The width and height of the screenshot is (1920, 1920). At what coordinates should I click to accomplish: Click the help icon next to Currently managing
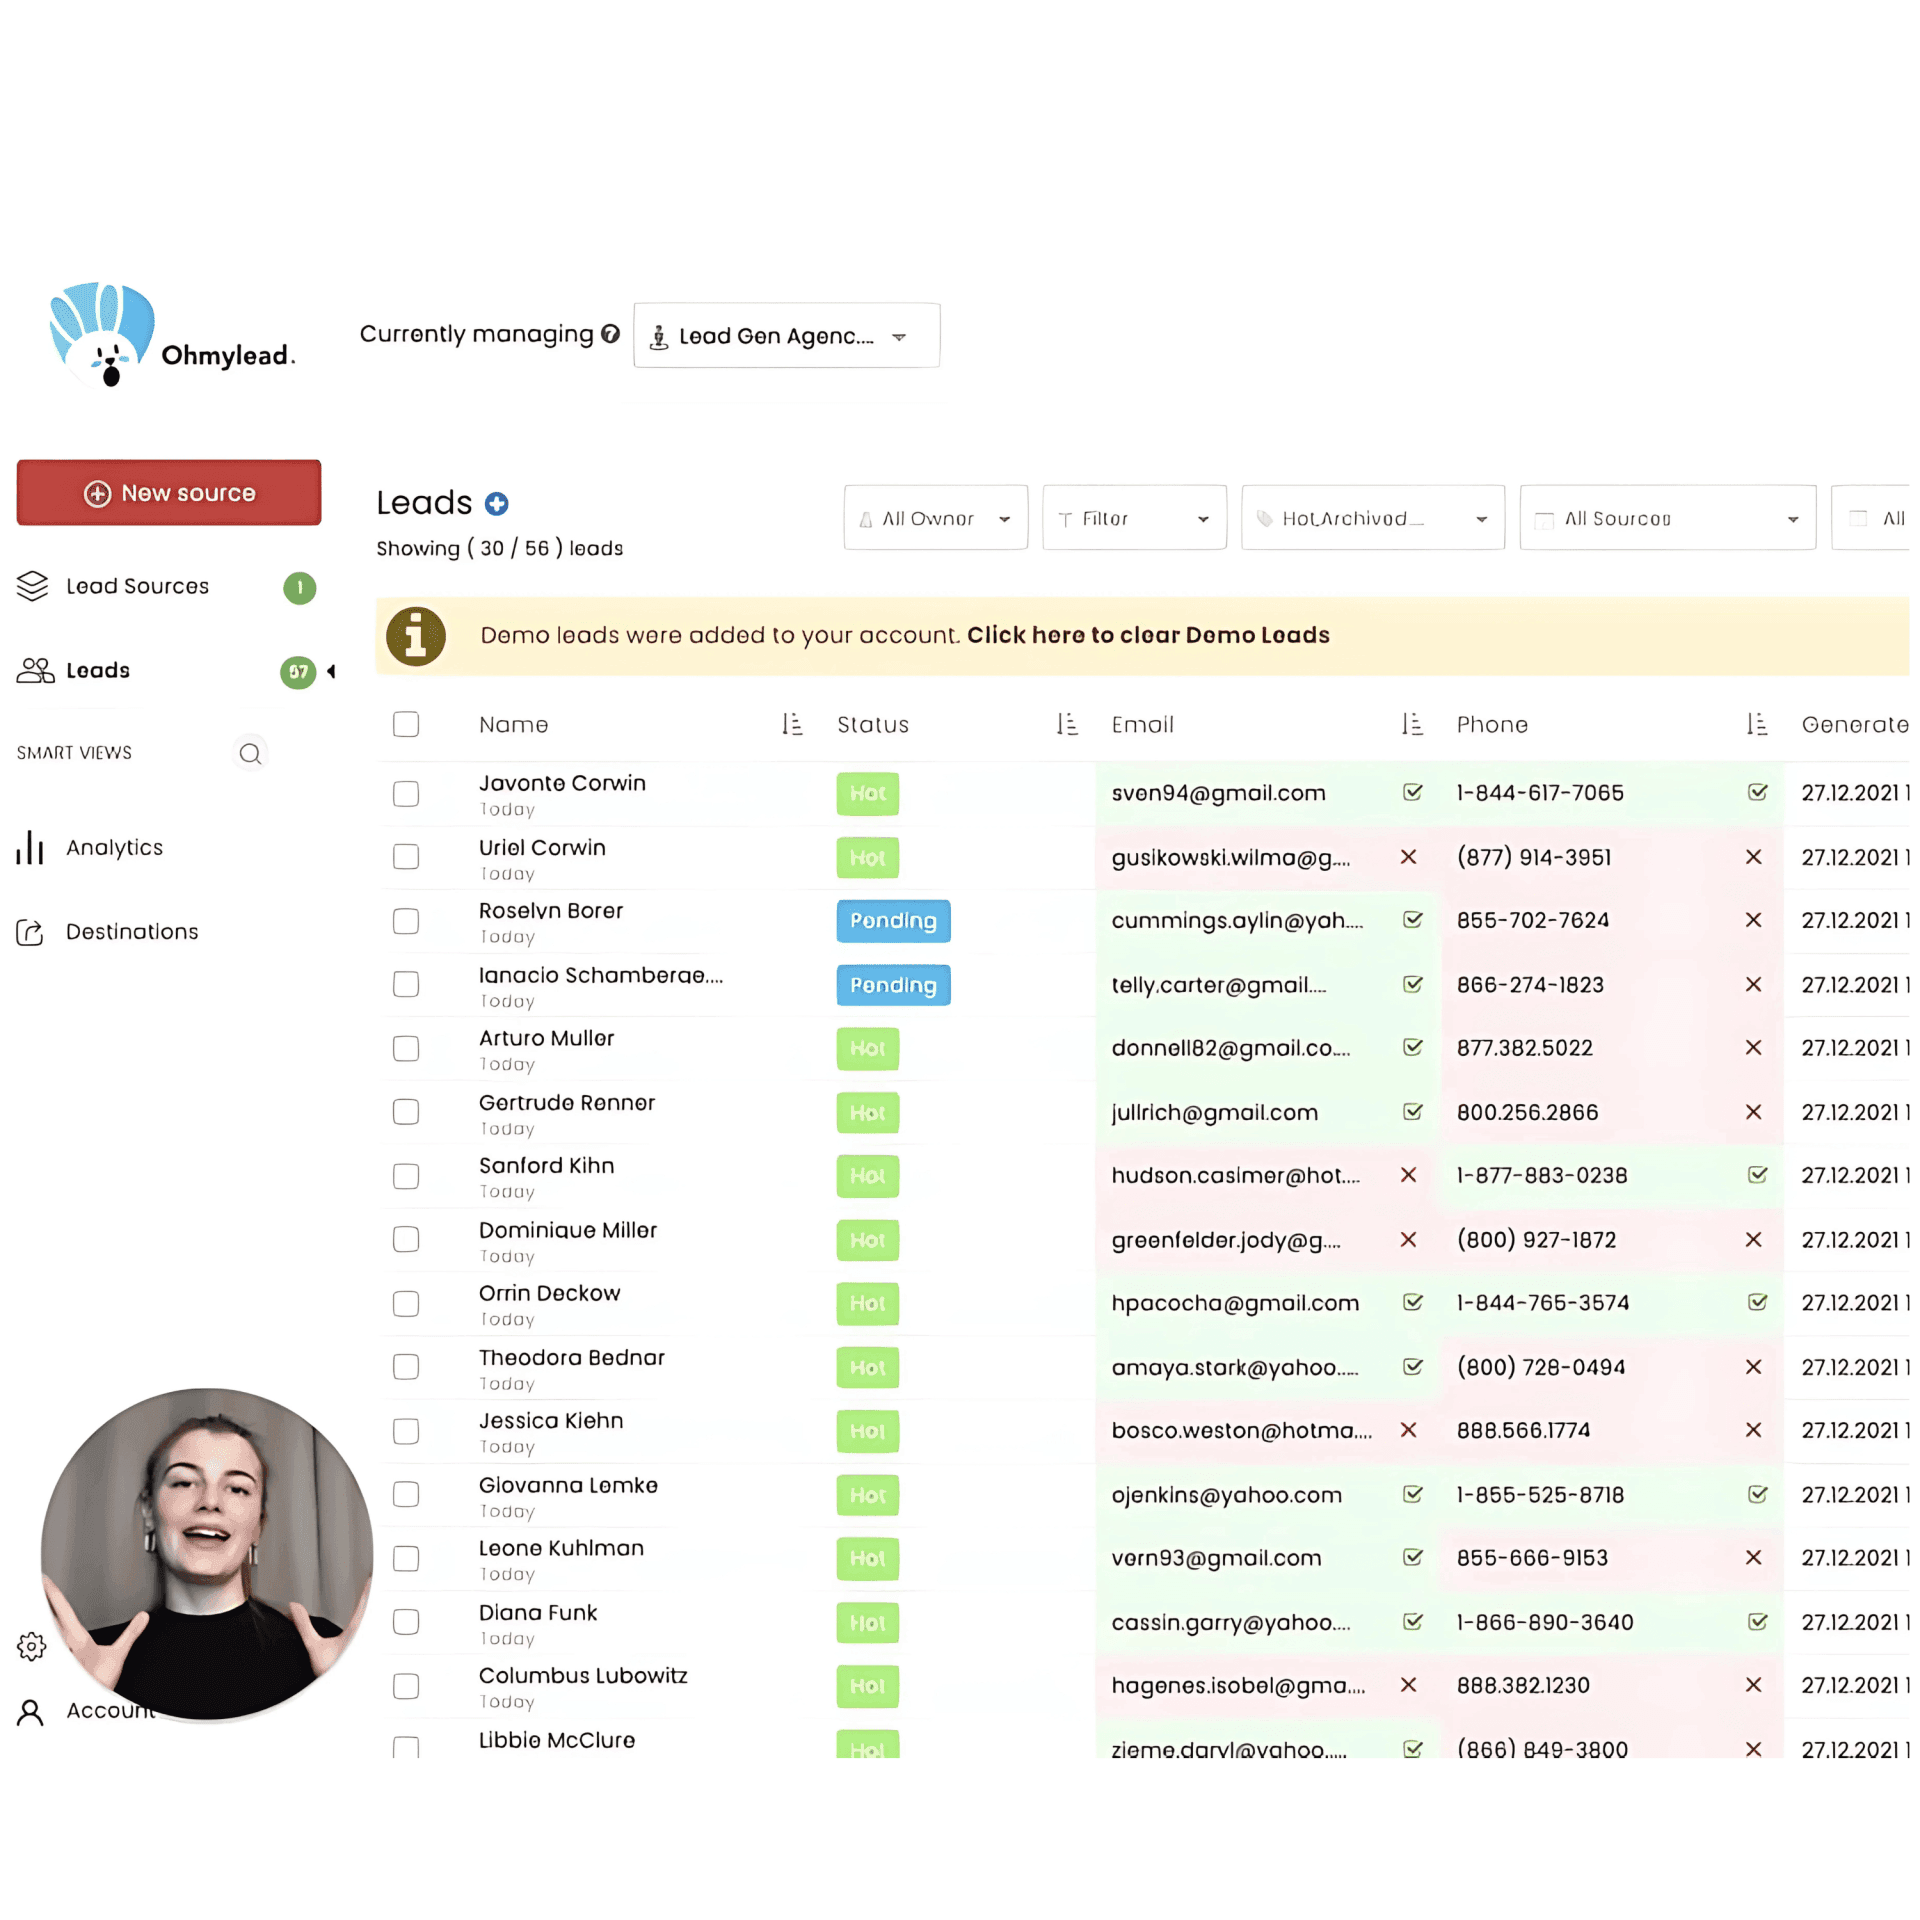coord(610,334)
